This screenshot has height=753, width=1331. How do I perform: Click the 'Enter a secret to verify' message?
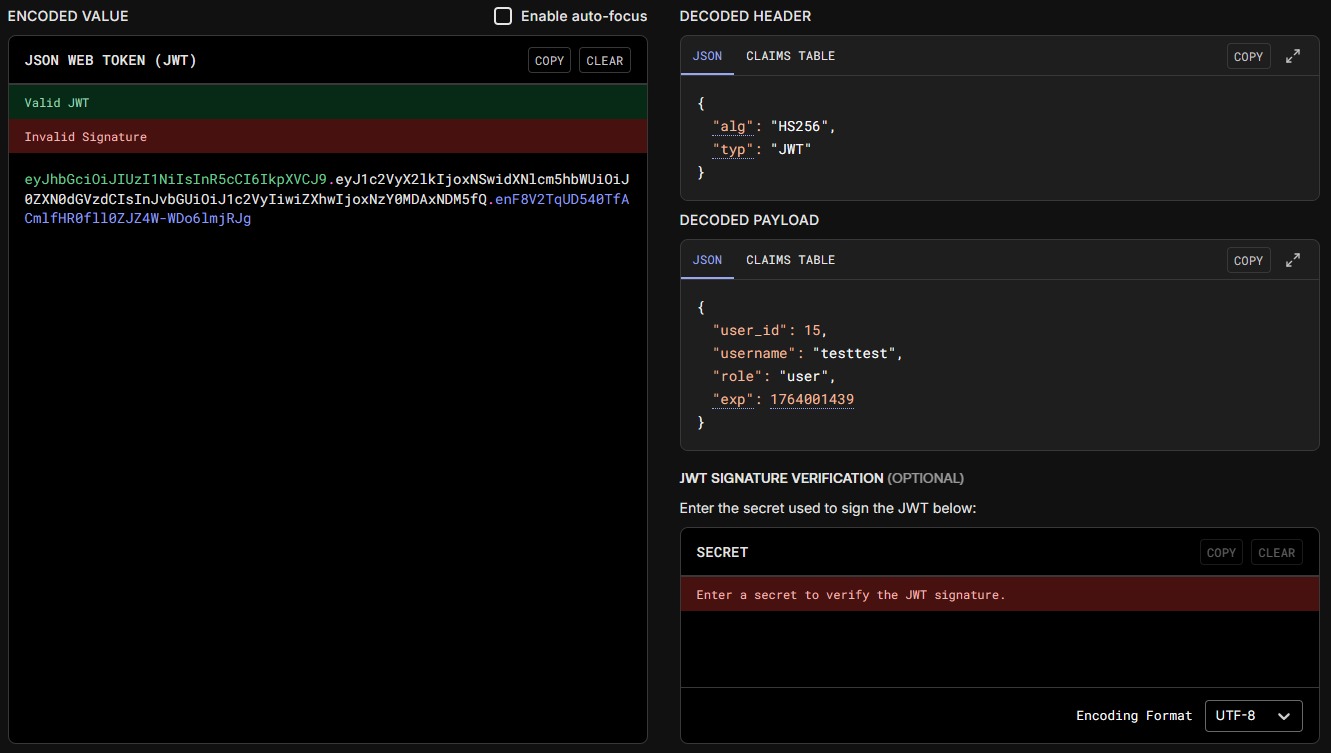click(850, 595)
